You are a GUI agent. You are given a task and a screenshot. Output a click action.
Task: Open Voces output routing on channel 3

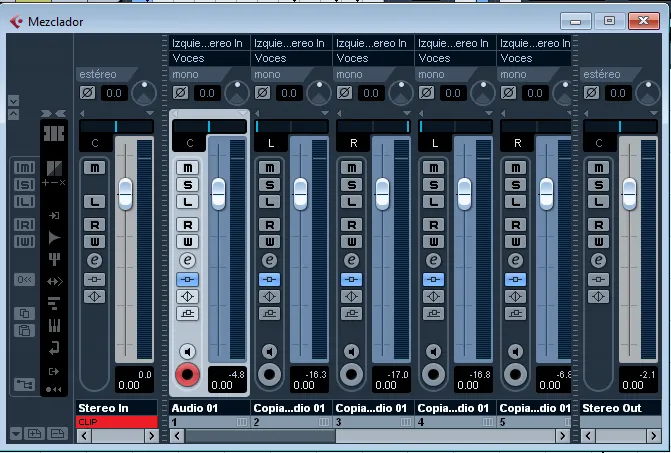pos(373,58)
